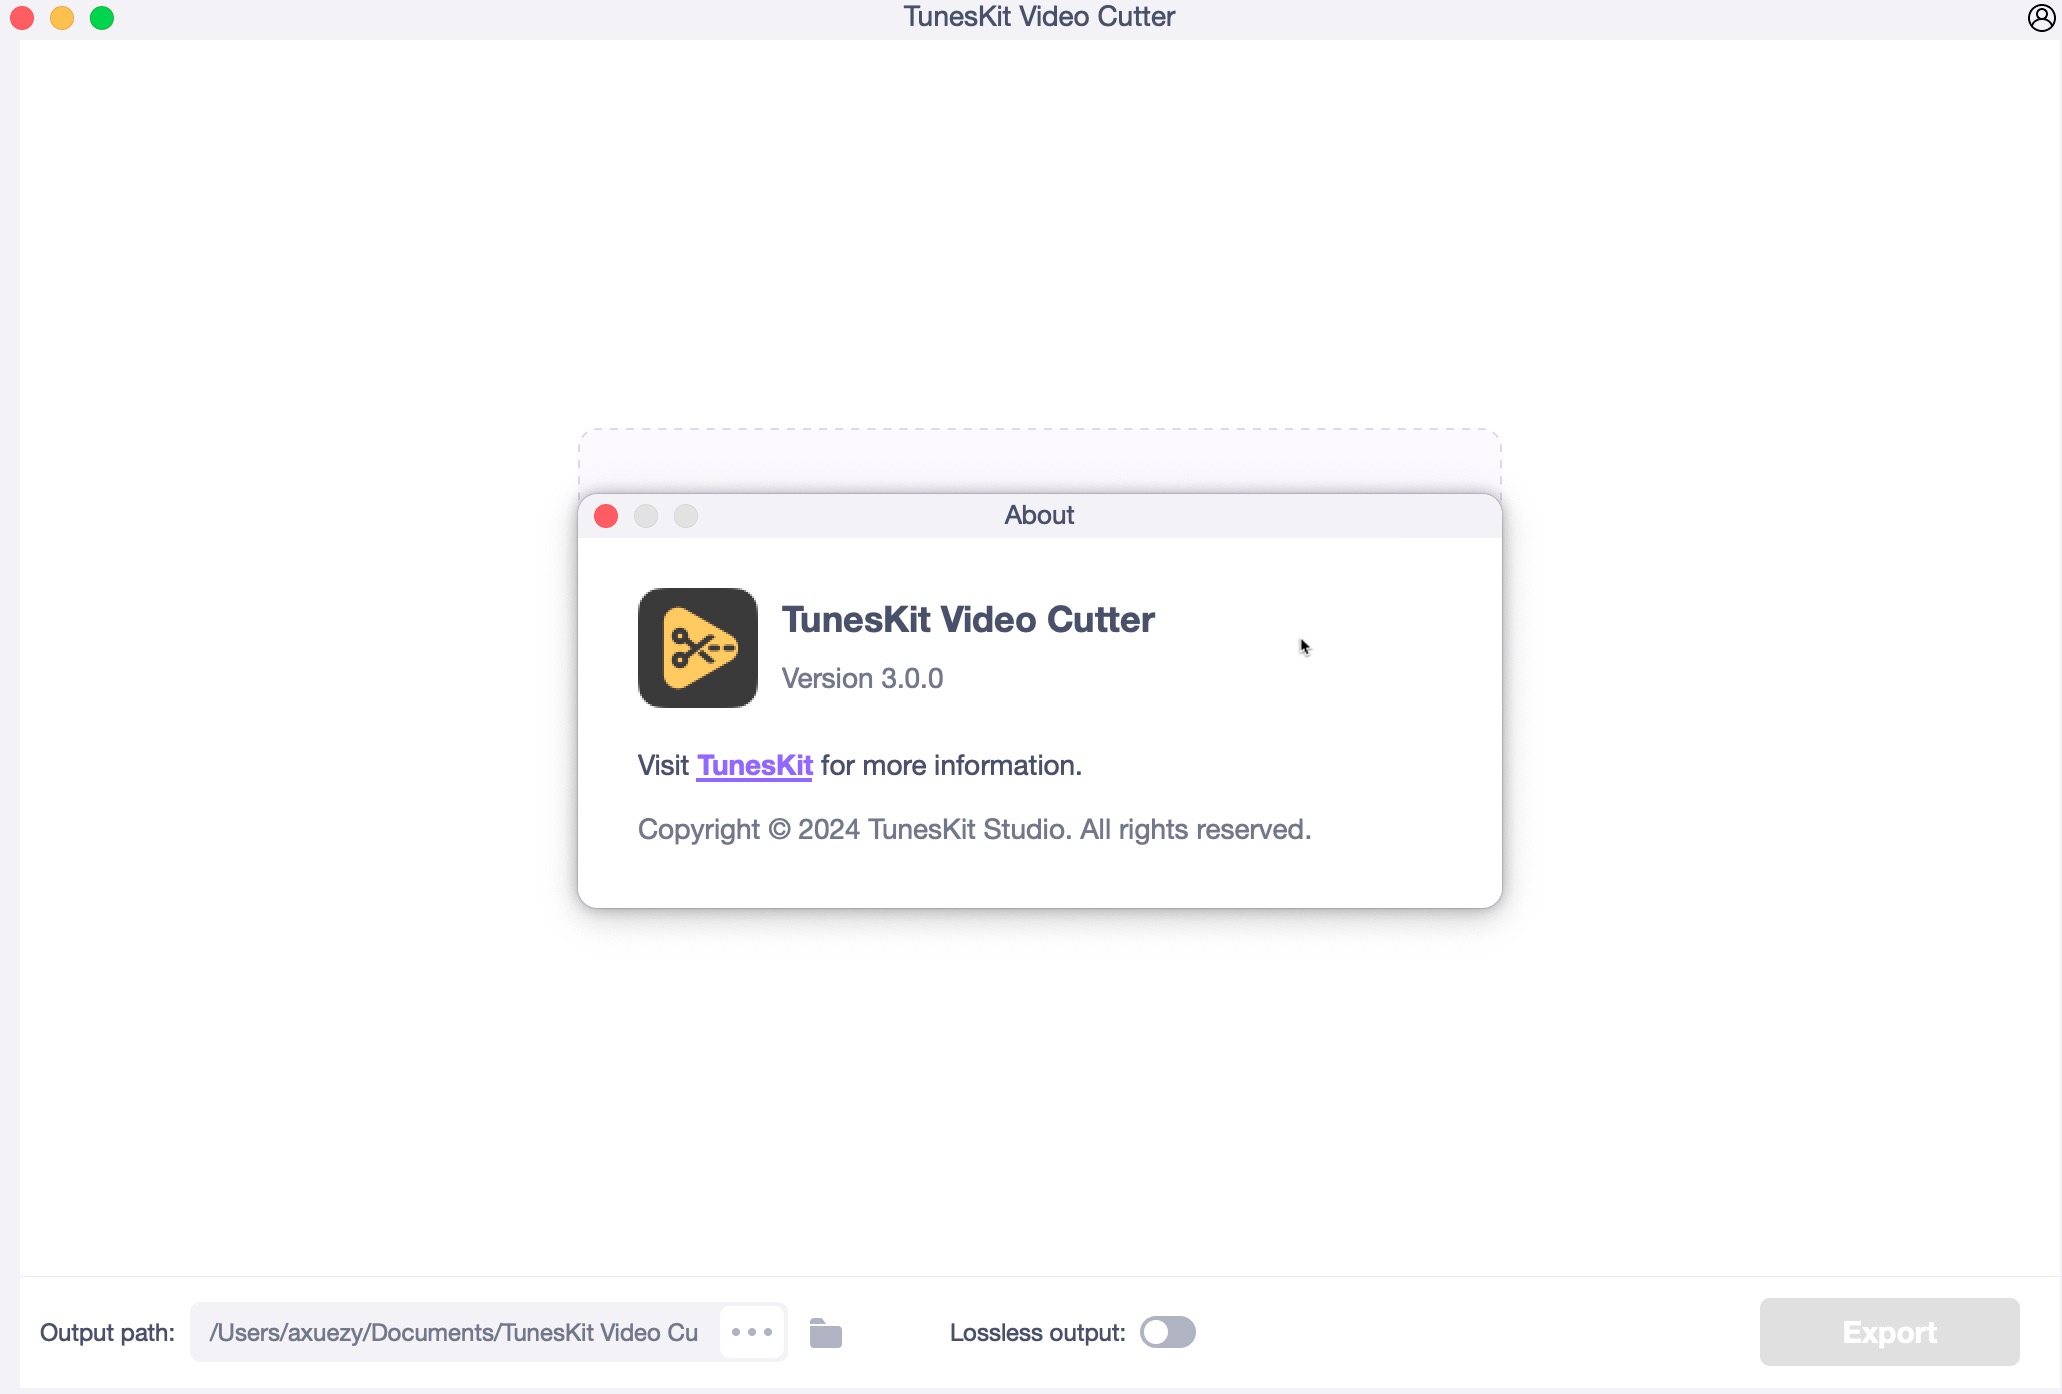Click the TunesKit Video Cutter app logo
This screenshot has height=1394, width=2062.
tap(698, 648)
